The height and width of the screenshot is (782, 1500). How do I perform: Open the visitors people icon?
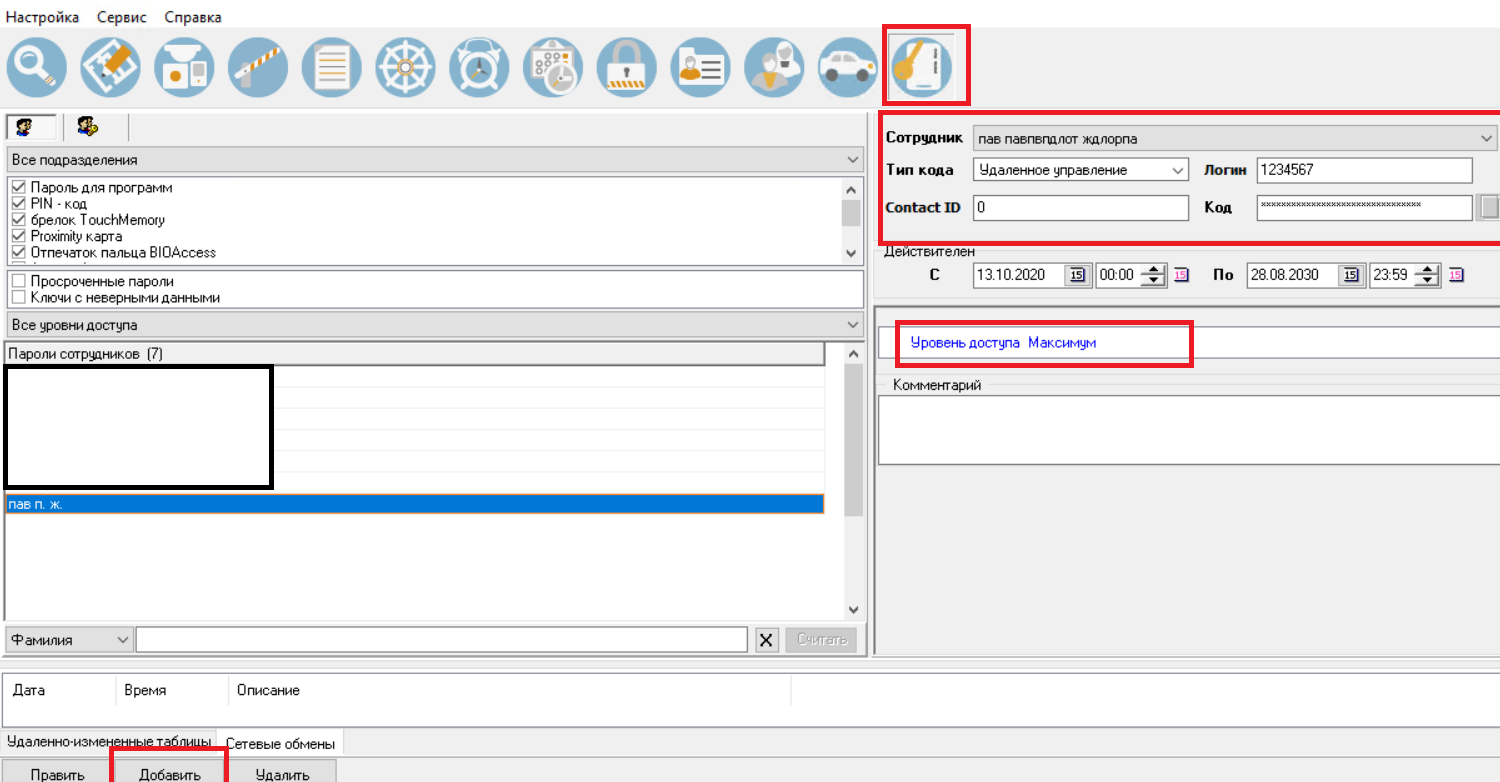tap(775, 67)
